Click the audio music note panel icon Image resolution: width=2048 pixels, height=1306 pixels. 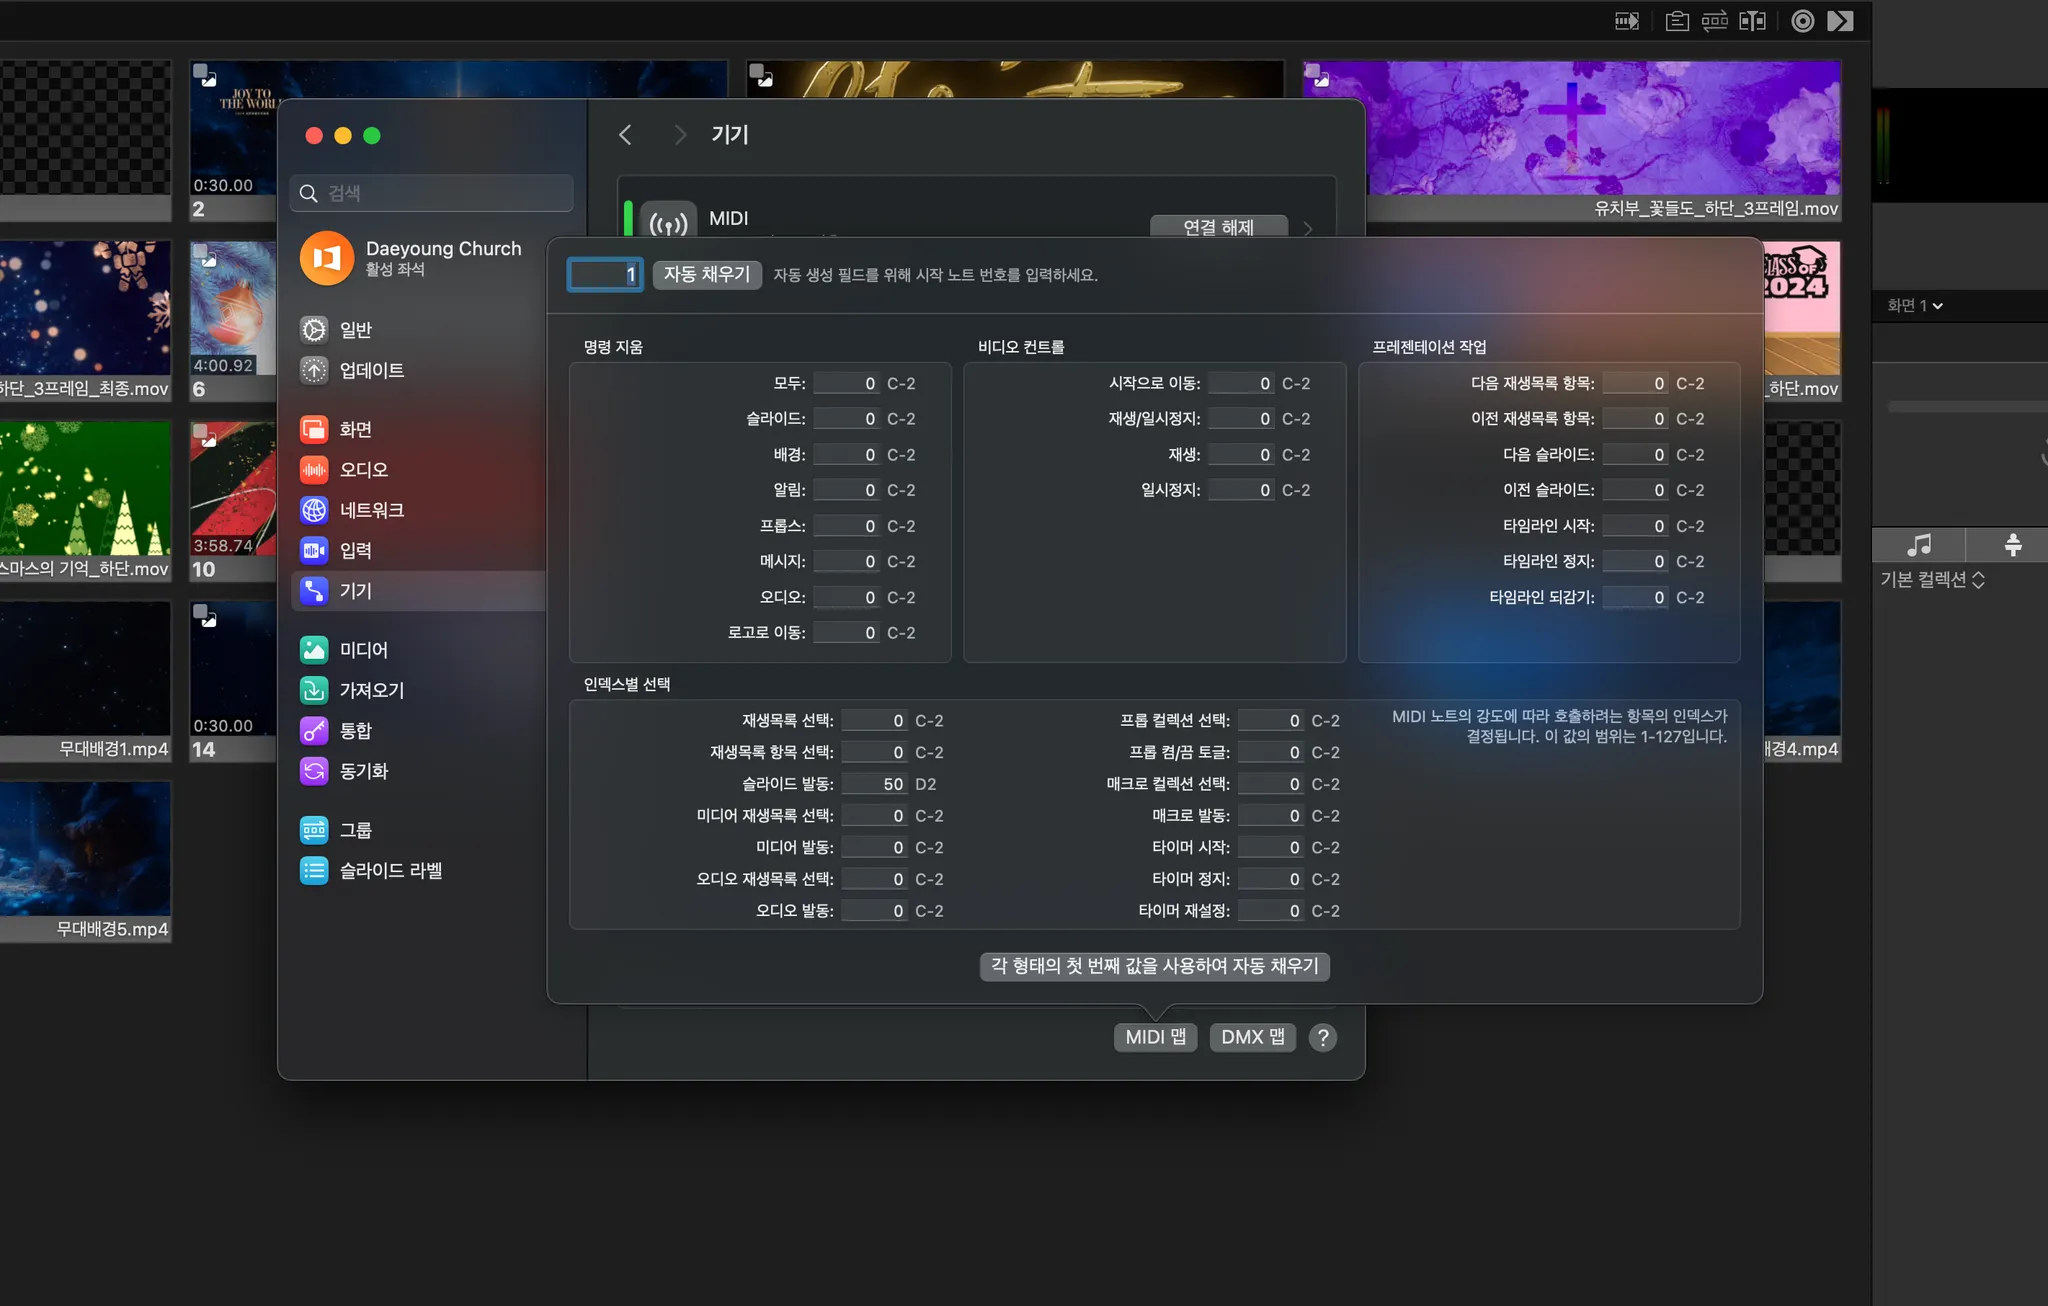1918,545
